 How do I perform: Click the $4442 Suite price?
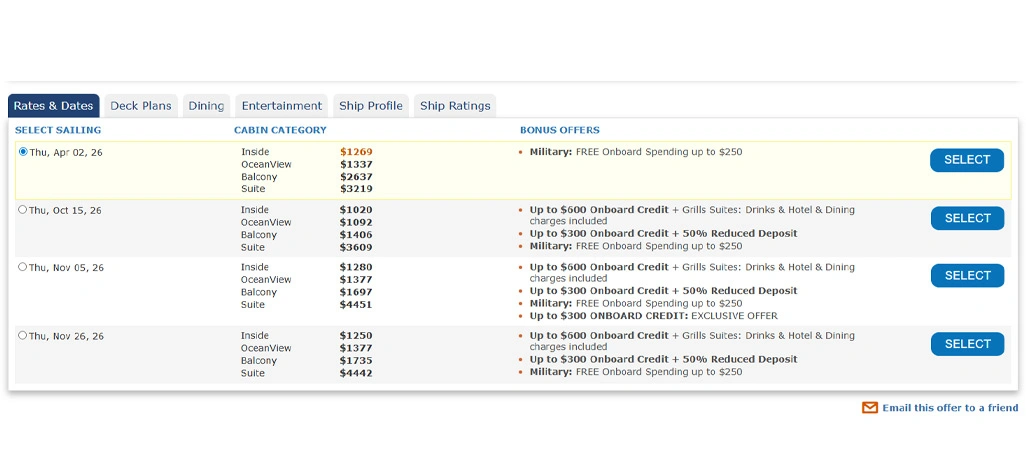(356, 373)
